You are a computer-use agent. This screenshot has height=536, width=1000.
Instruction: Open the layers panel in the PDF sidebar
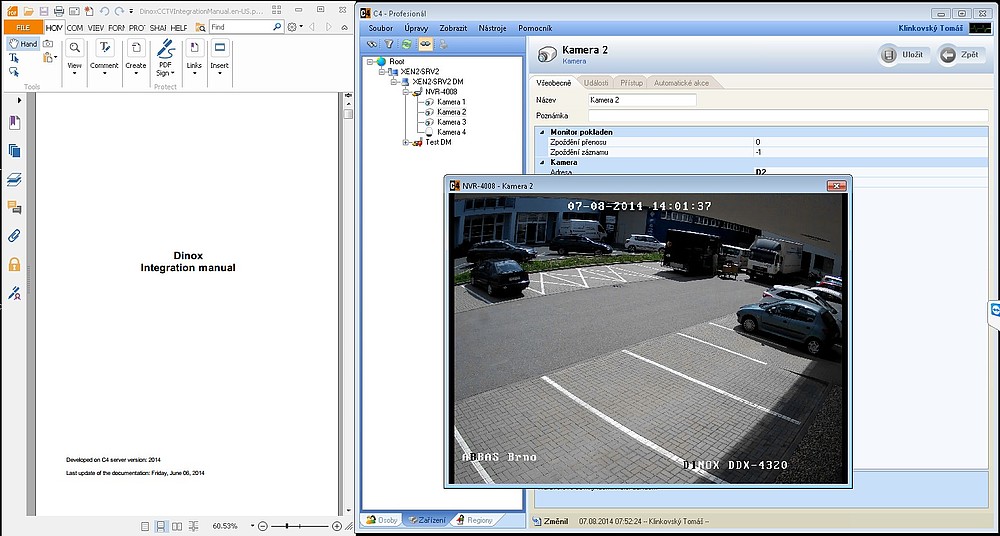14,179
